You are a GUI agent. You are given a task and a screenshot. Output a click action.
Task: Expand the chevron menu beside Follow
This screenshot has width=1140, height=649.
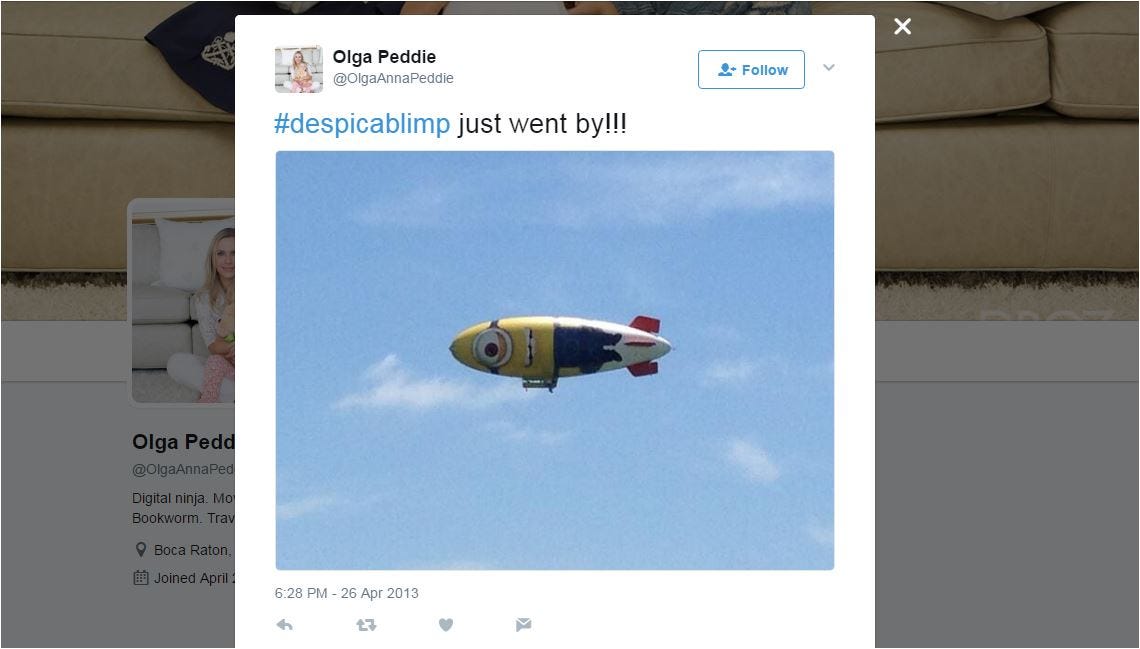click(829, 68)
